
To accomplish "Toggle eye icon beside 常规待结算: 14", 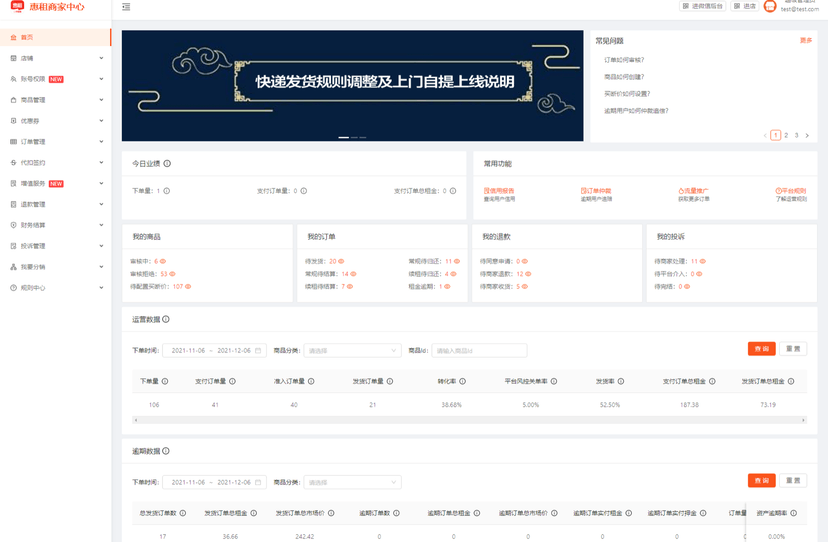I will tap(353, 274).
